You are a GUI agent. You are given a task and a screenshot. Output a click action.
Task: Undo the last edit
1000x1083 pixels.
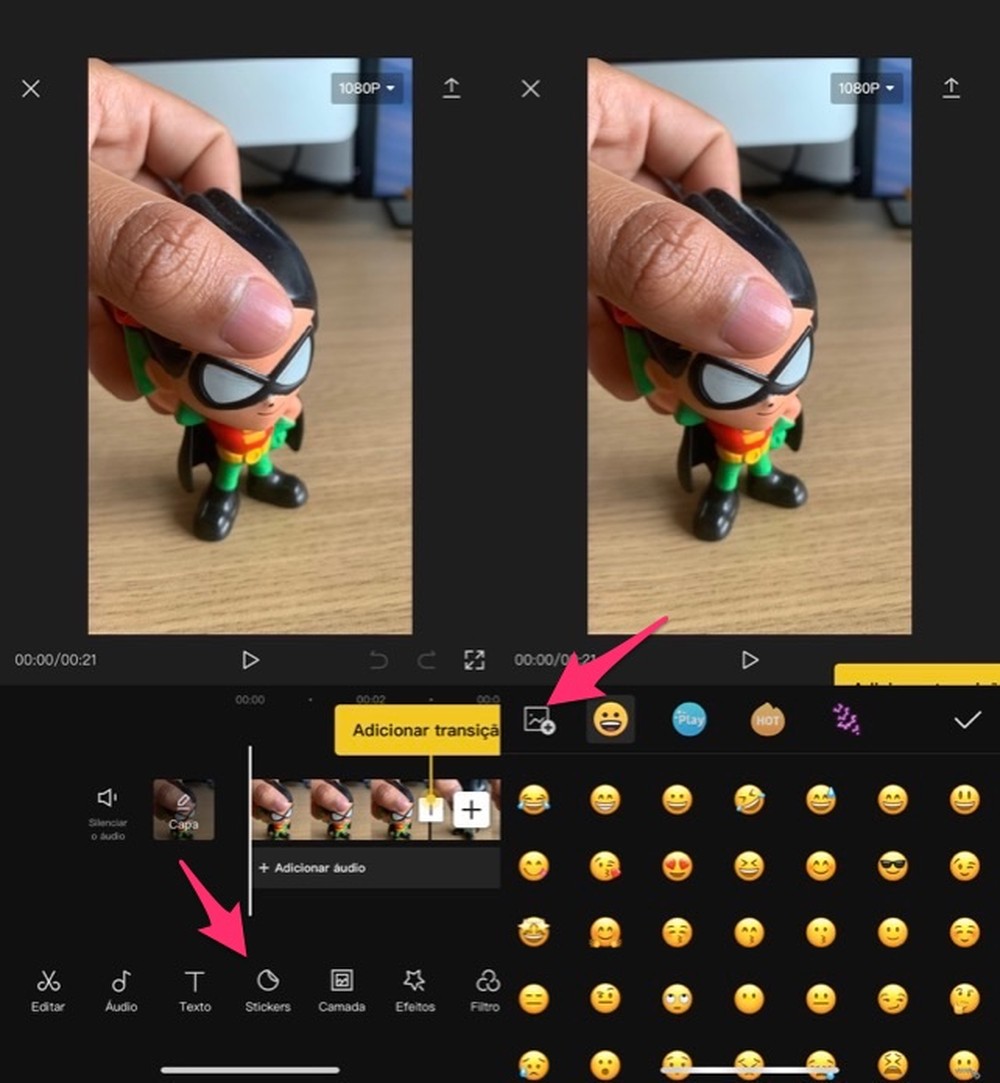(378, 660)
